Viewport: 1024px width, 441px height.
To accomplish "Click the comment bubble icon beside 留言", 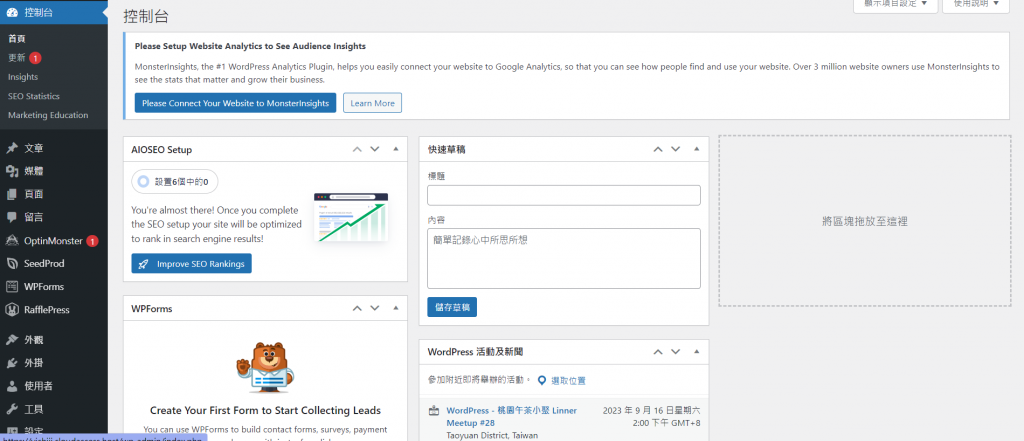I will (x=12, y=217).
